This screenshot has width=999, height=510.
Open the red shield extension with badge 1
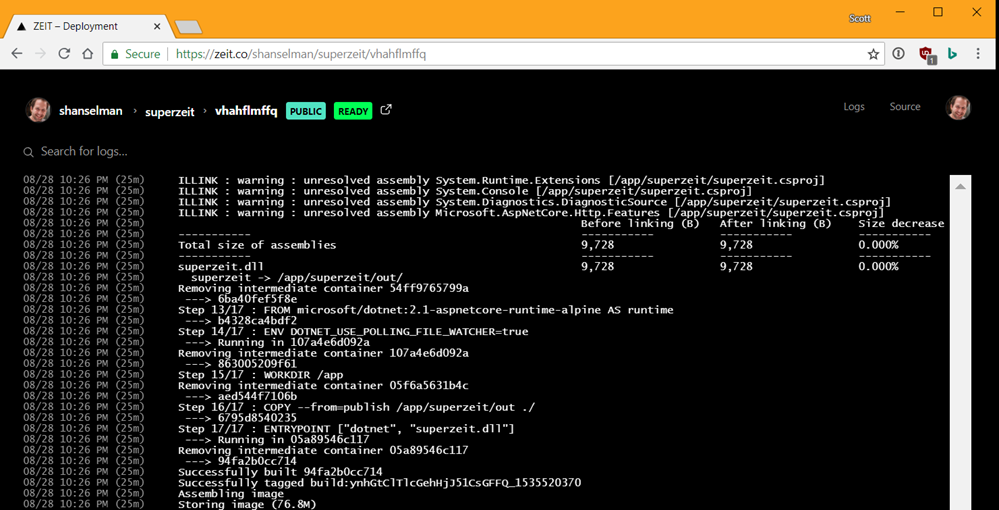click(x=927, y=55)
